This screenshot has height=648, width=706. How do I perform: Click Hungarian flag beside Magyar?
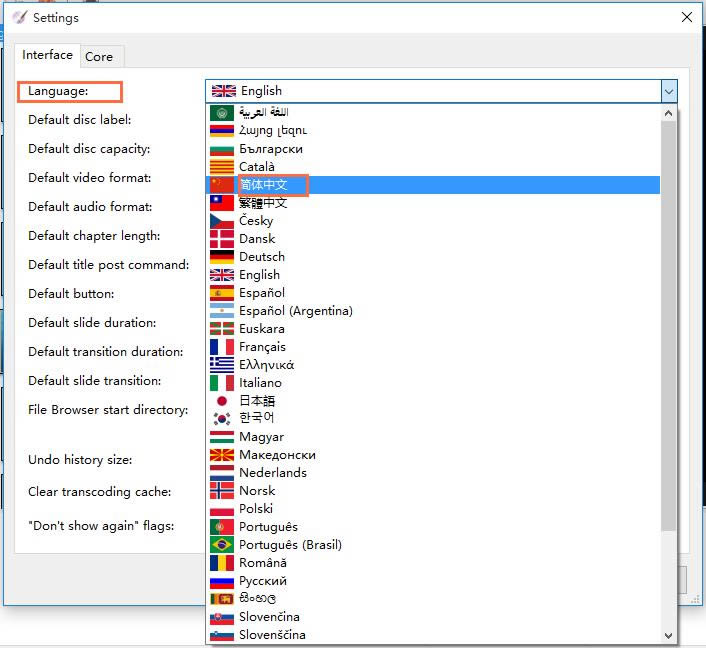(x=222, y=437)
